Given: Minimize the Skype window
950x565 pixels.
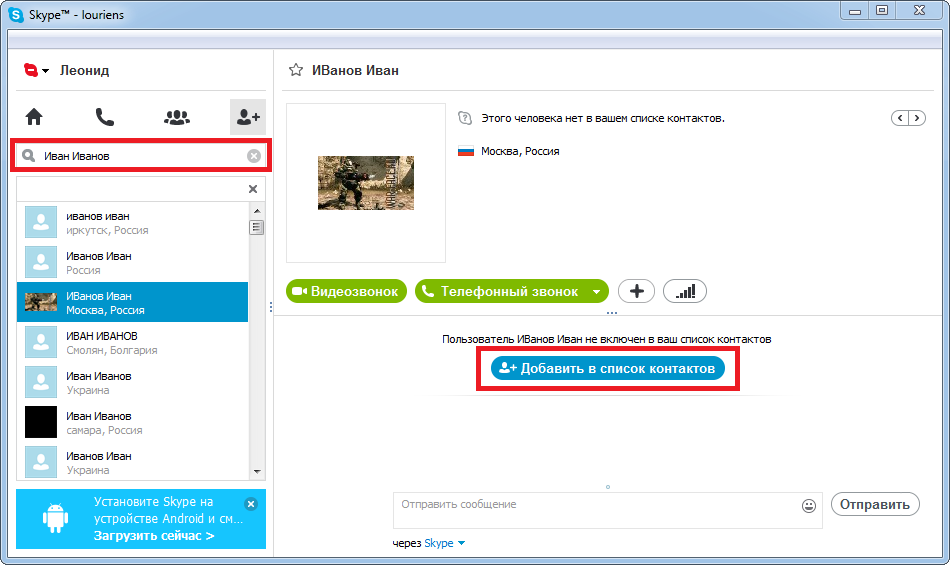Looking at the screenshot, I should (855, 11).
